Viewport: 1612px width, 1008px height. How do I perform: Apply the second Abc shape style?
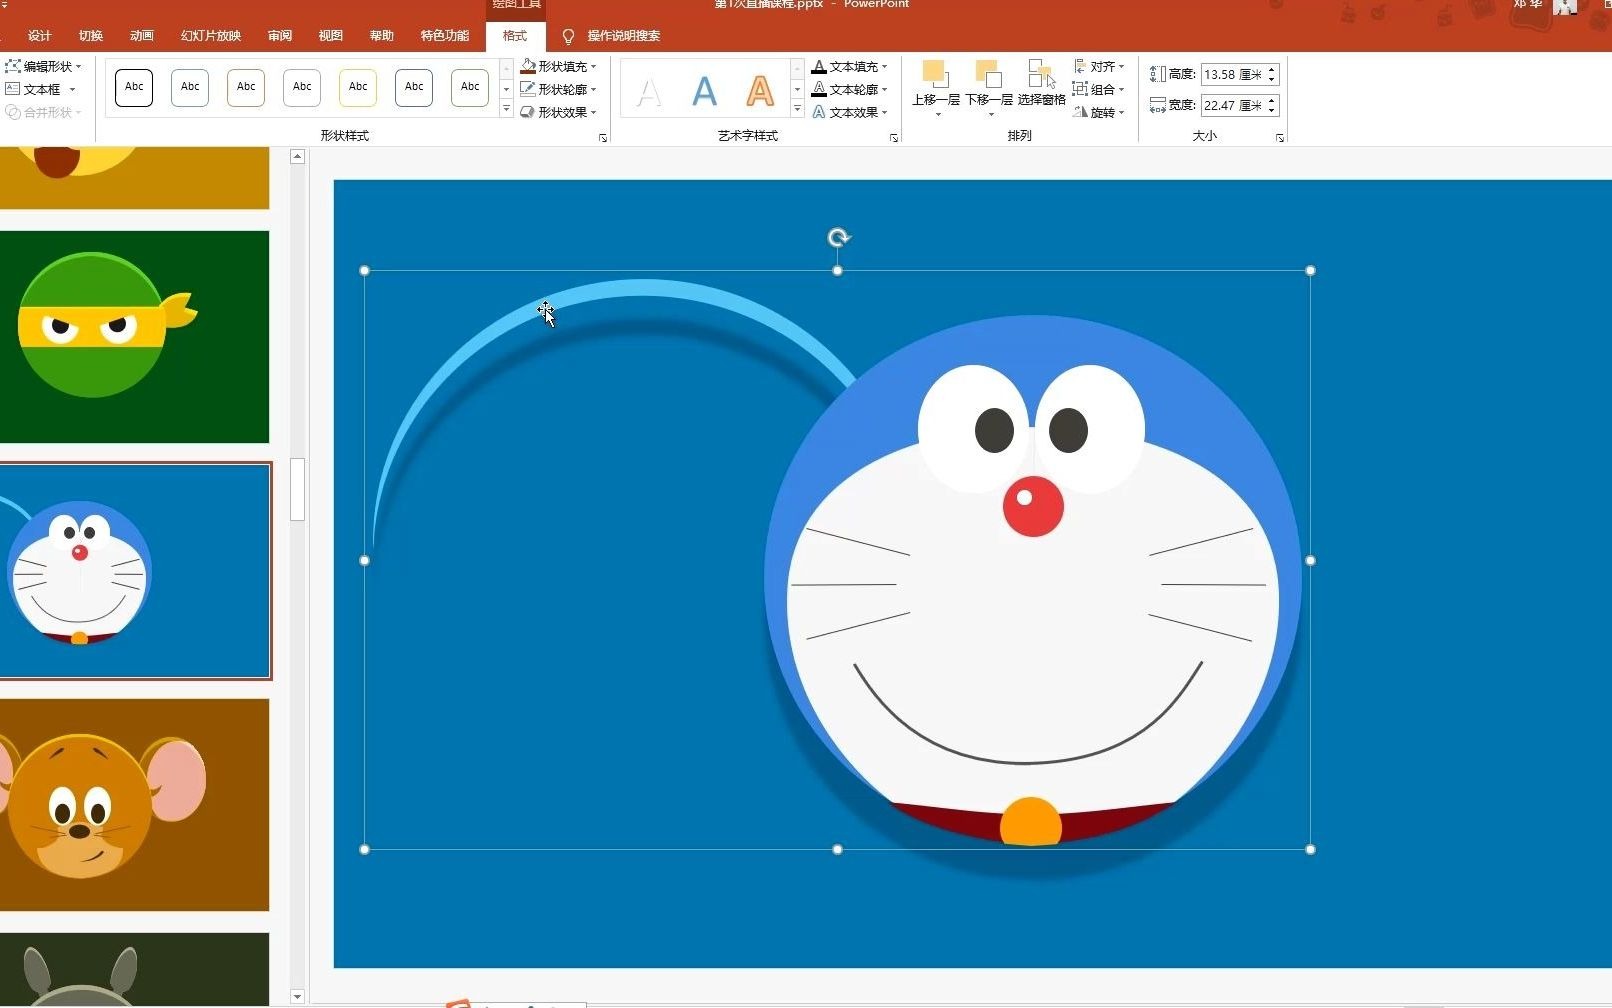point(190,88)
